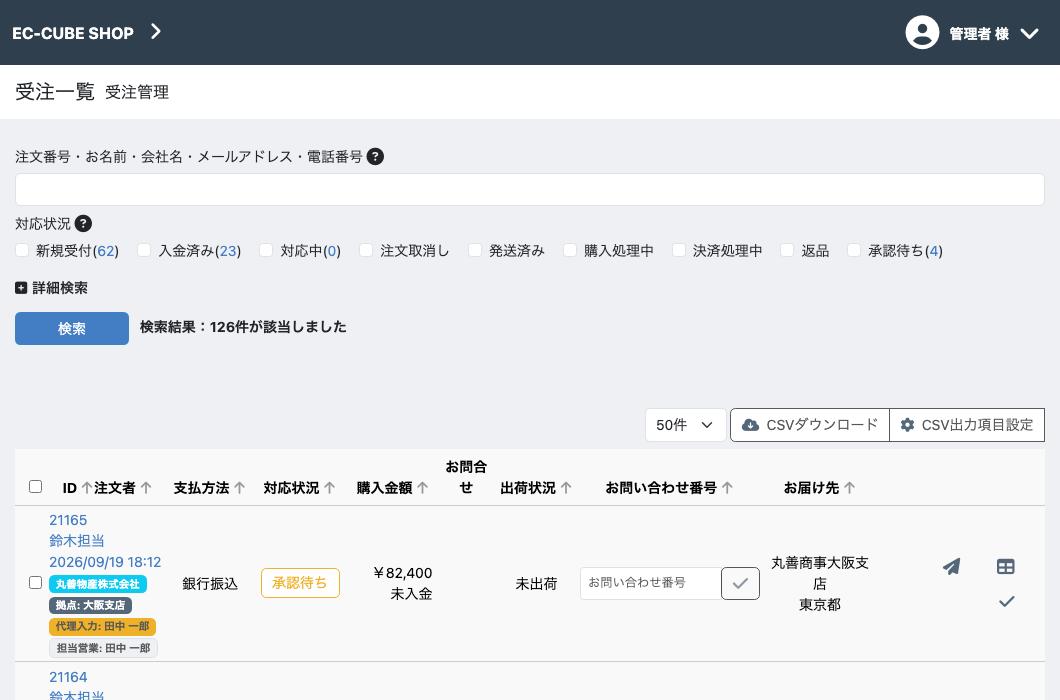Sort by 対応状況 column arrow
1060x700 pixels.
[x=329, y=488]
